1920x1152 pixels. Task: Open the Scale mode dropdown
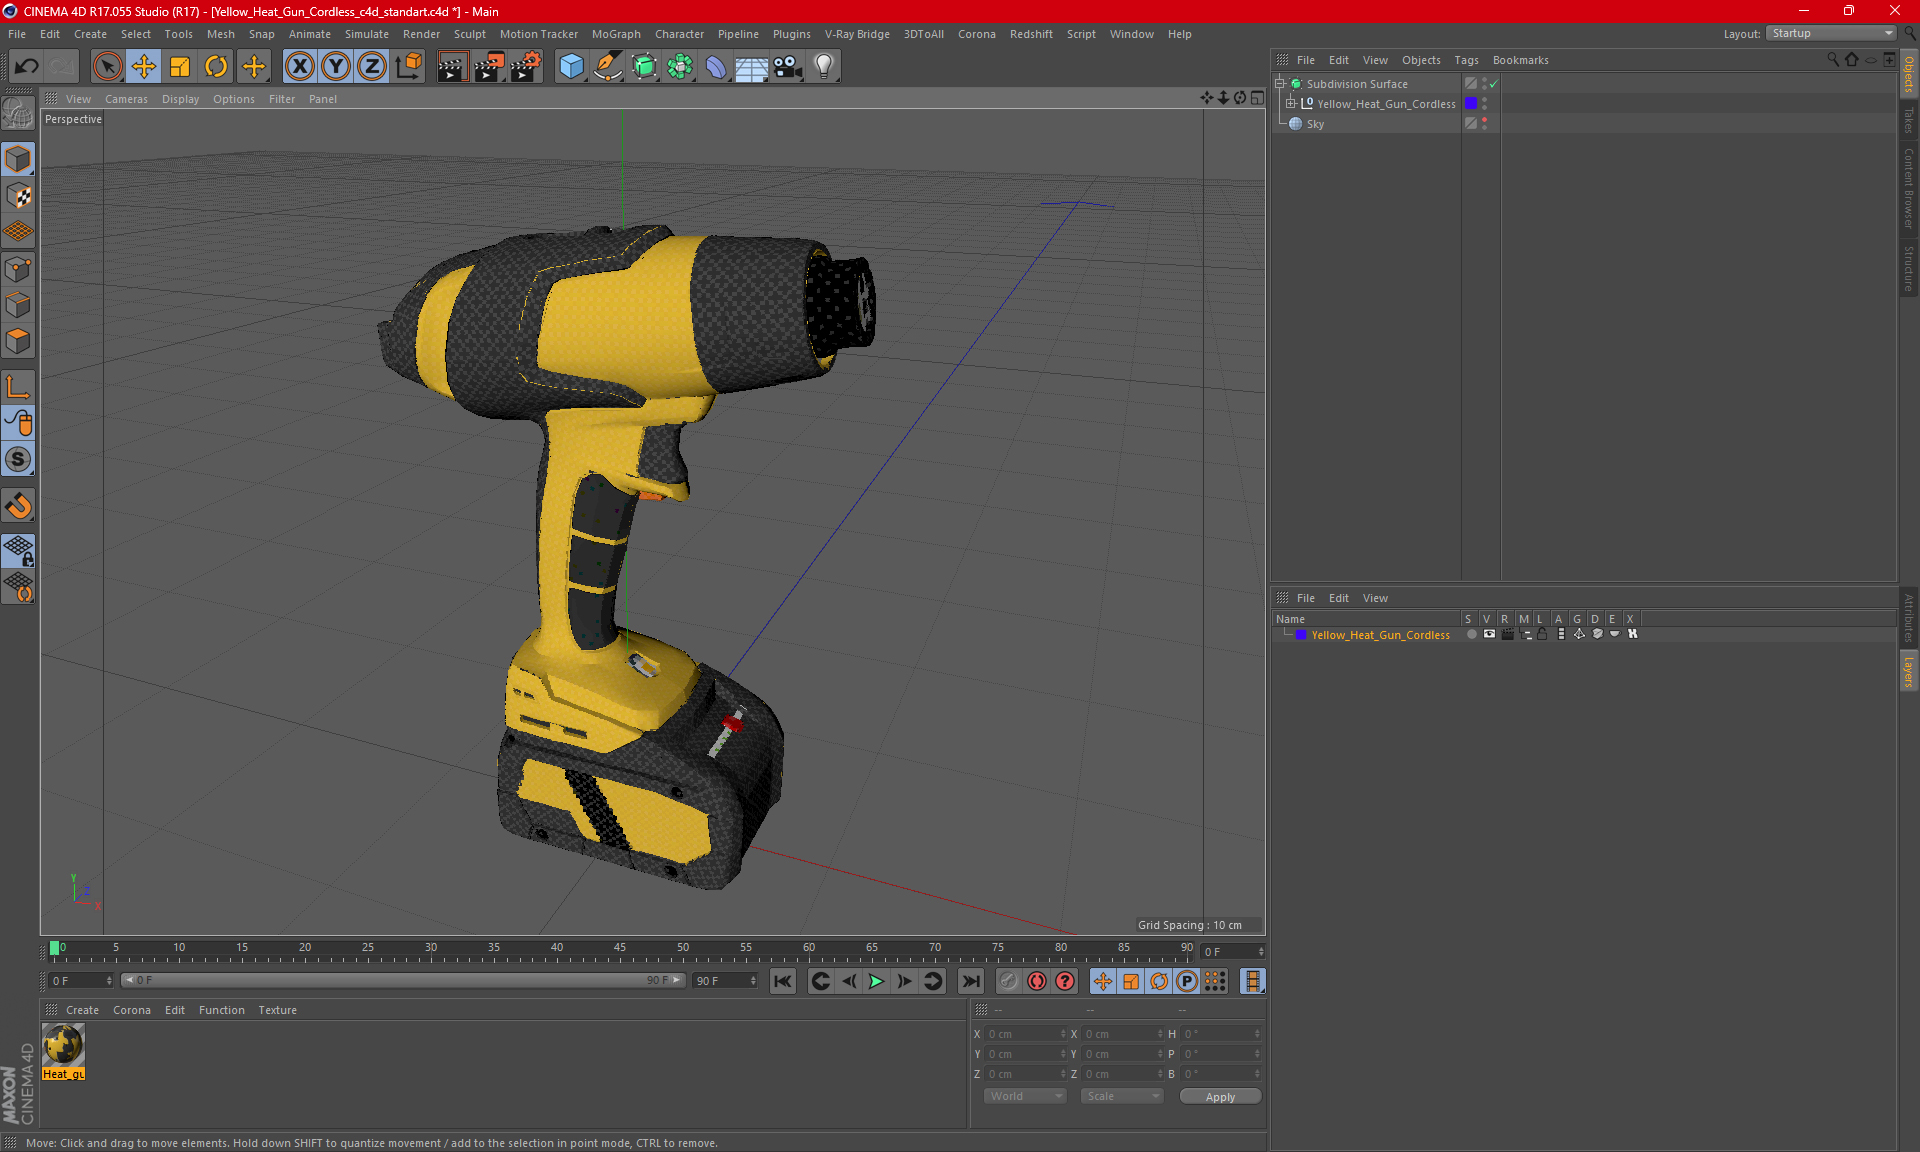tap(1123, 1096)
